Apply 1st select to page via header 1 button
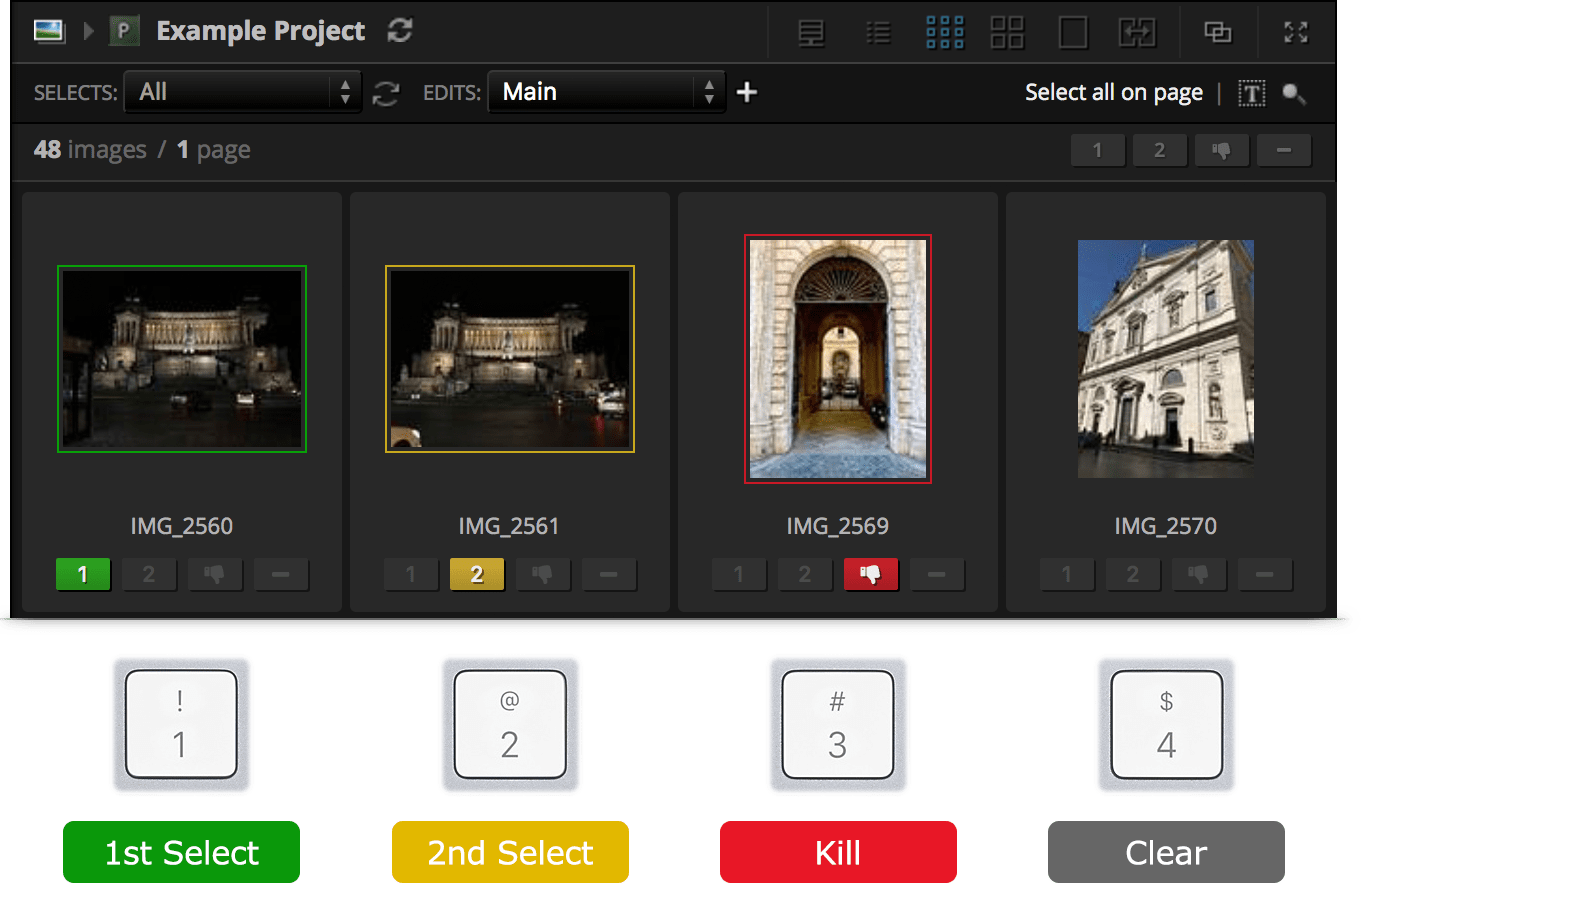Viewport: 1580px width, 922px height. click(1097, 151)
